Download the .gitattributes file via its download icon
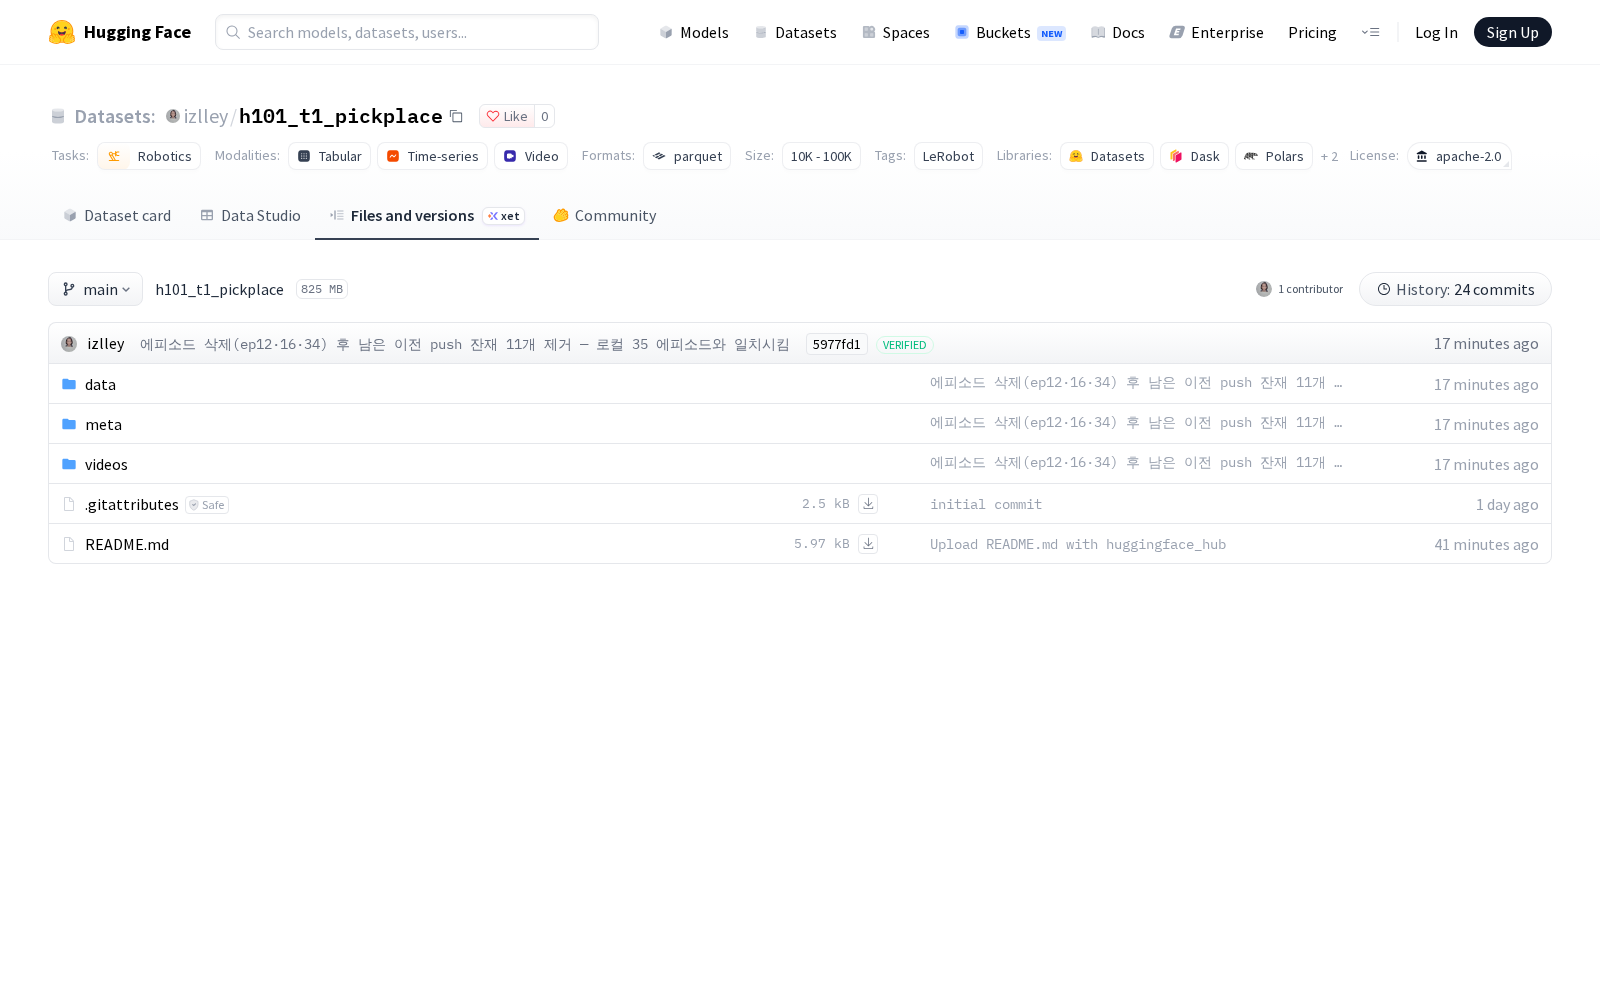 [x=868, y=504]
